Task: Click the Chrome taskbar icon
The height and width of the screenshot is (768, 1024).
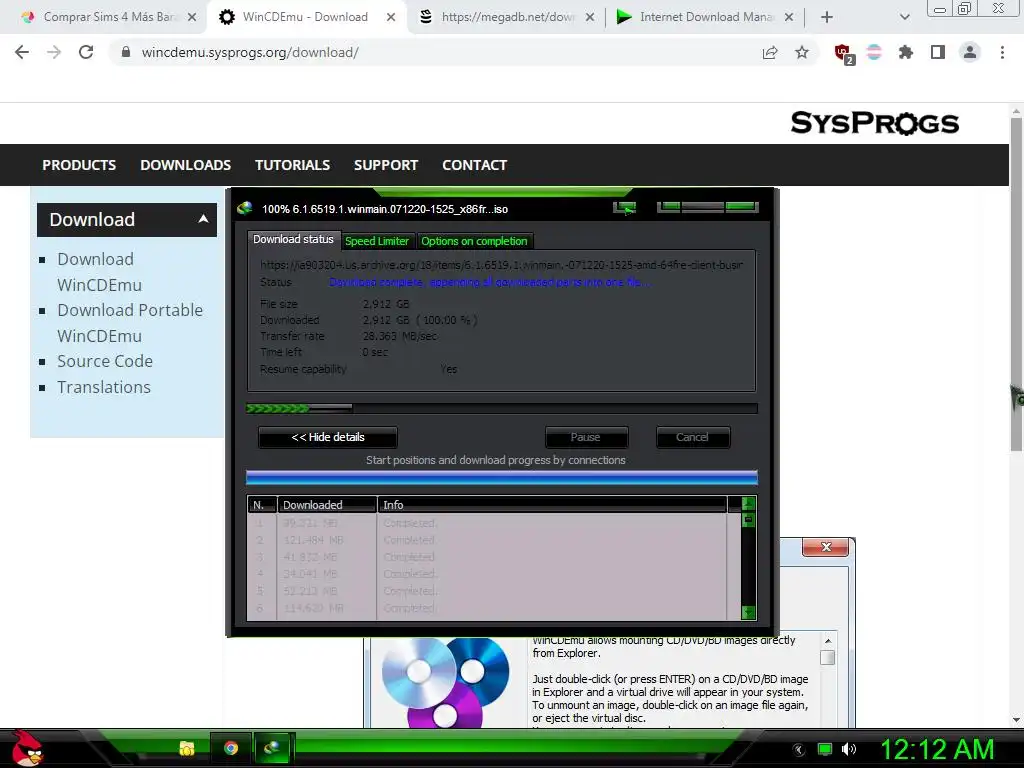Action: click(231, 748)
